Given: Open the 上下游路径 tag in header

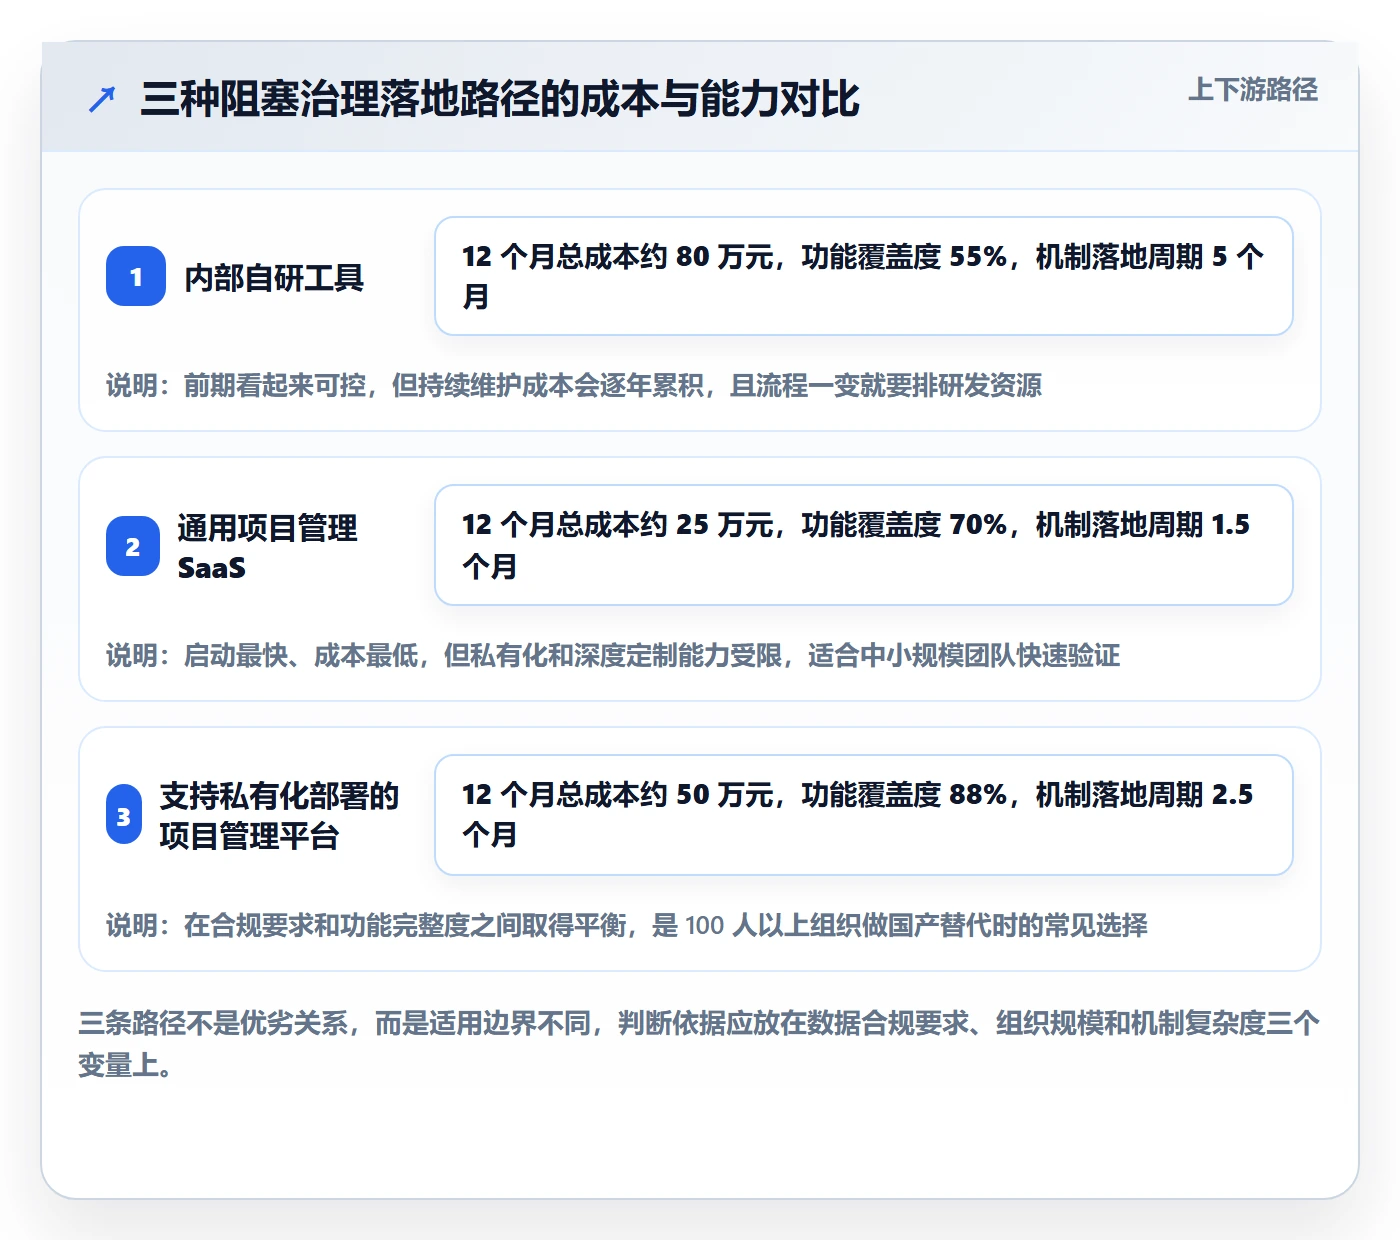Looking at the screenshot, I should coord(1253,90).
